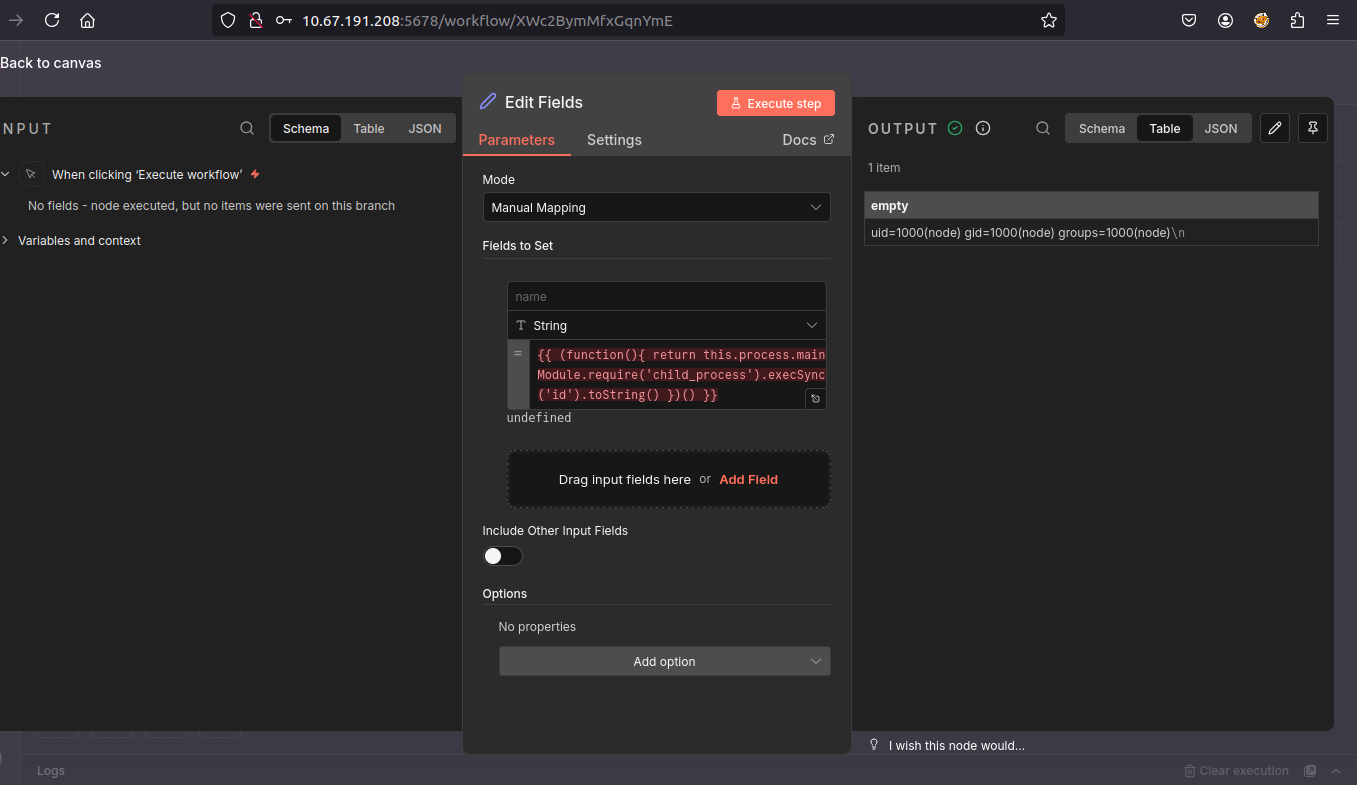
Task: Switch to the Settings tab
Action: pyautogui.click(x=614, y=140)
